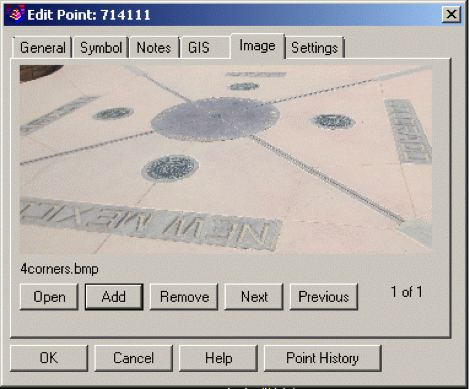
Task: Add a new image with Add button
Action: click(114, 297)
